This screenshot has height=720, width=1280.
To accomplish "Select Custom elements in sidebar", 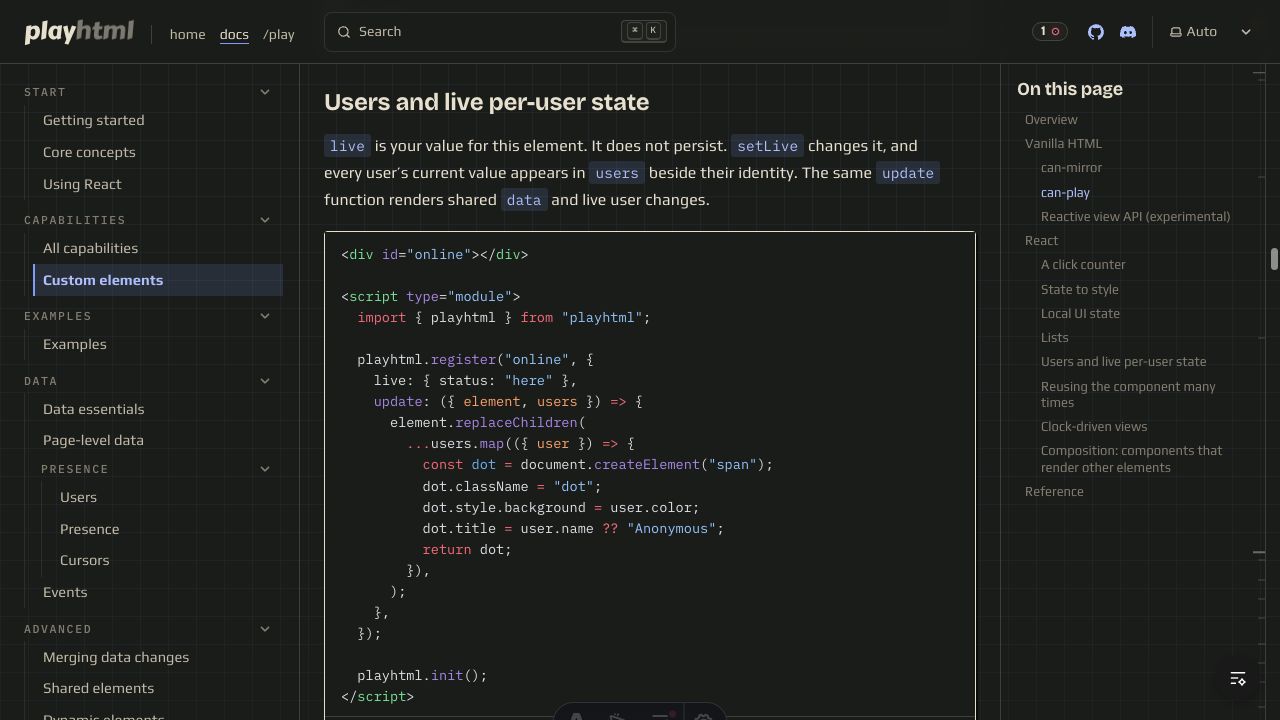I will tap(158, 280).
